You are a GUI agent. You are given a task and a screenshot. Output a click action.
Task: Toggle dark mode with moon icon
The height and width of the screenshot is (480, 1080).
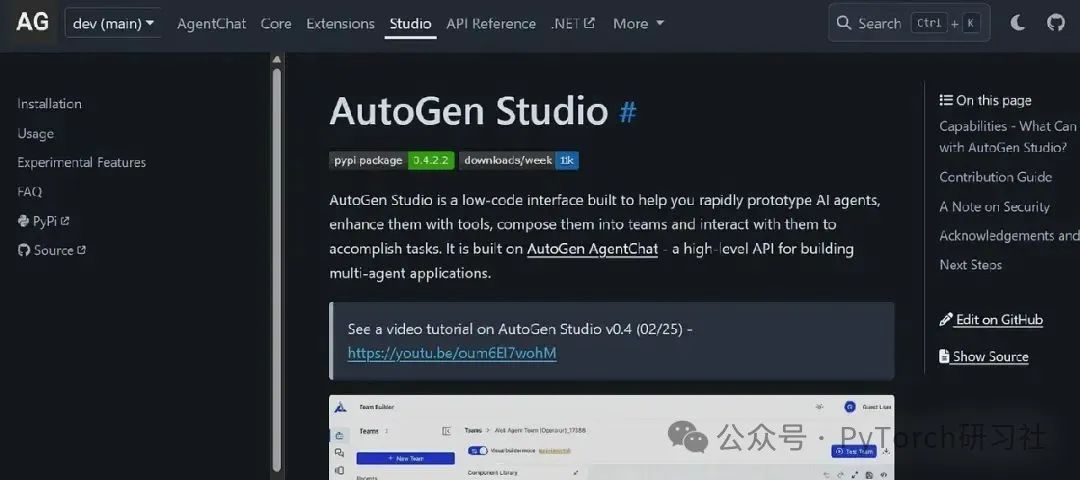(x=1017, y=23)
